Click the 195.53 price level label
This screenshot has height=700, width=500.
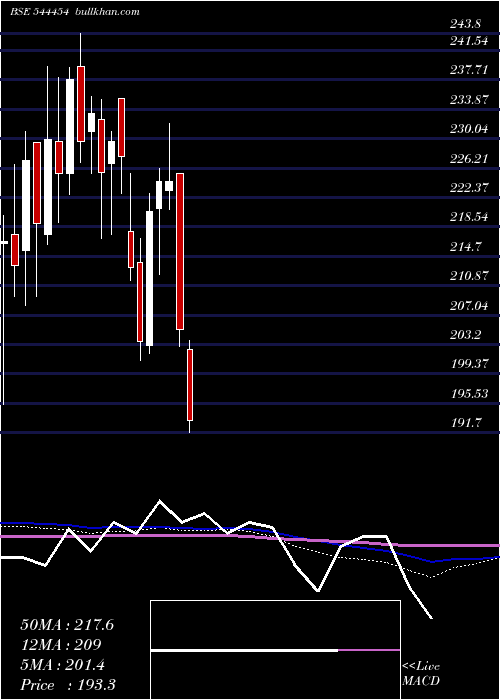[x=469, y=394]
